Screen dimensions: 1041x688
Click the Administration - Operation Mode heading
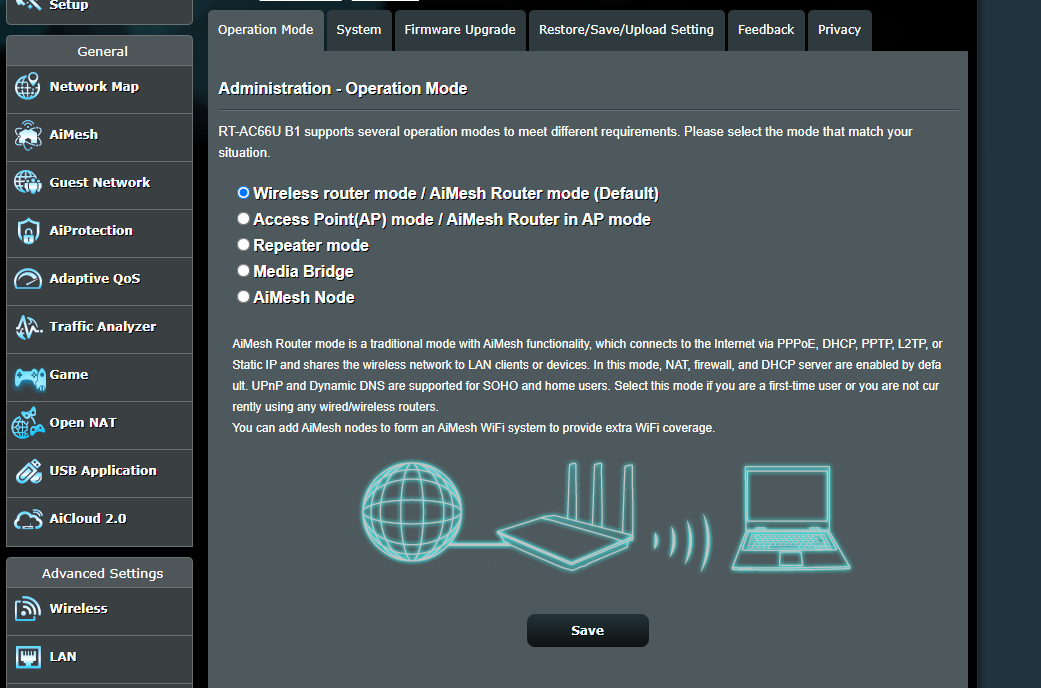tap(343, 88)
